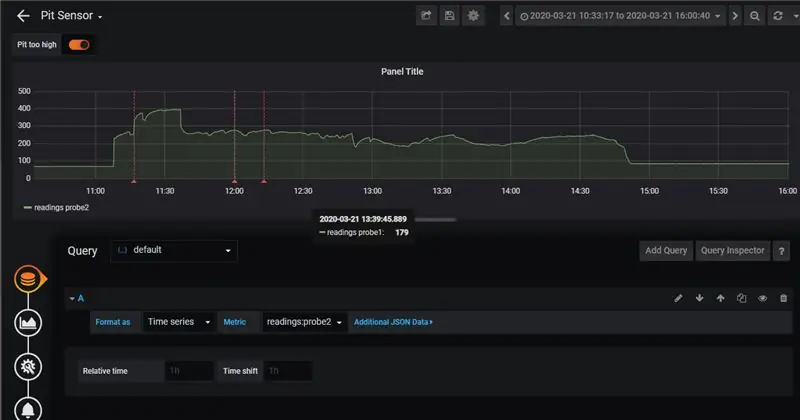
Task: Click the Metric label
Action: 235,322
